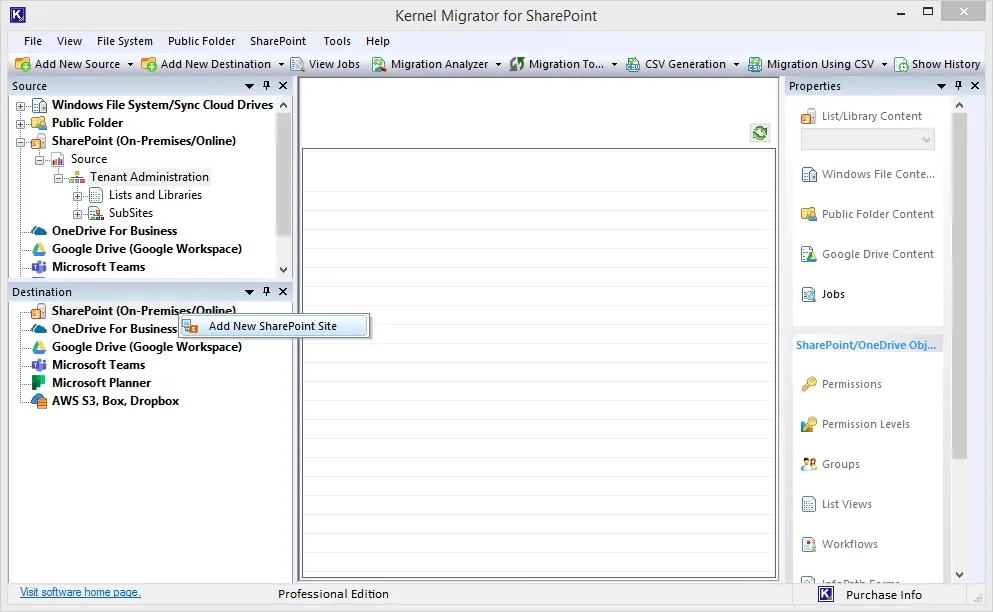Click the Permission Levels icon
This screenshot has height=612, width=993.
[809, 424]
